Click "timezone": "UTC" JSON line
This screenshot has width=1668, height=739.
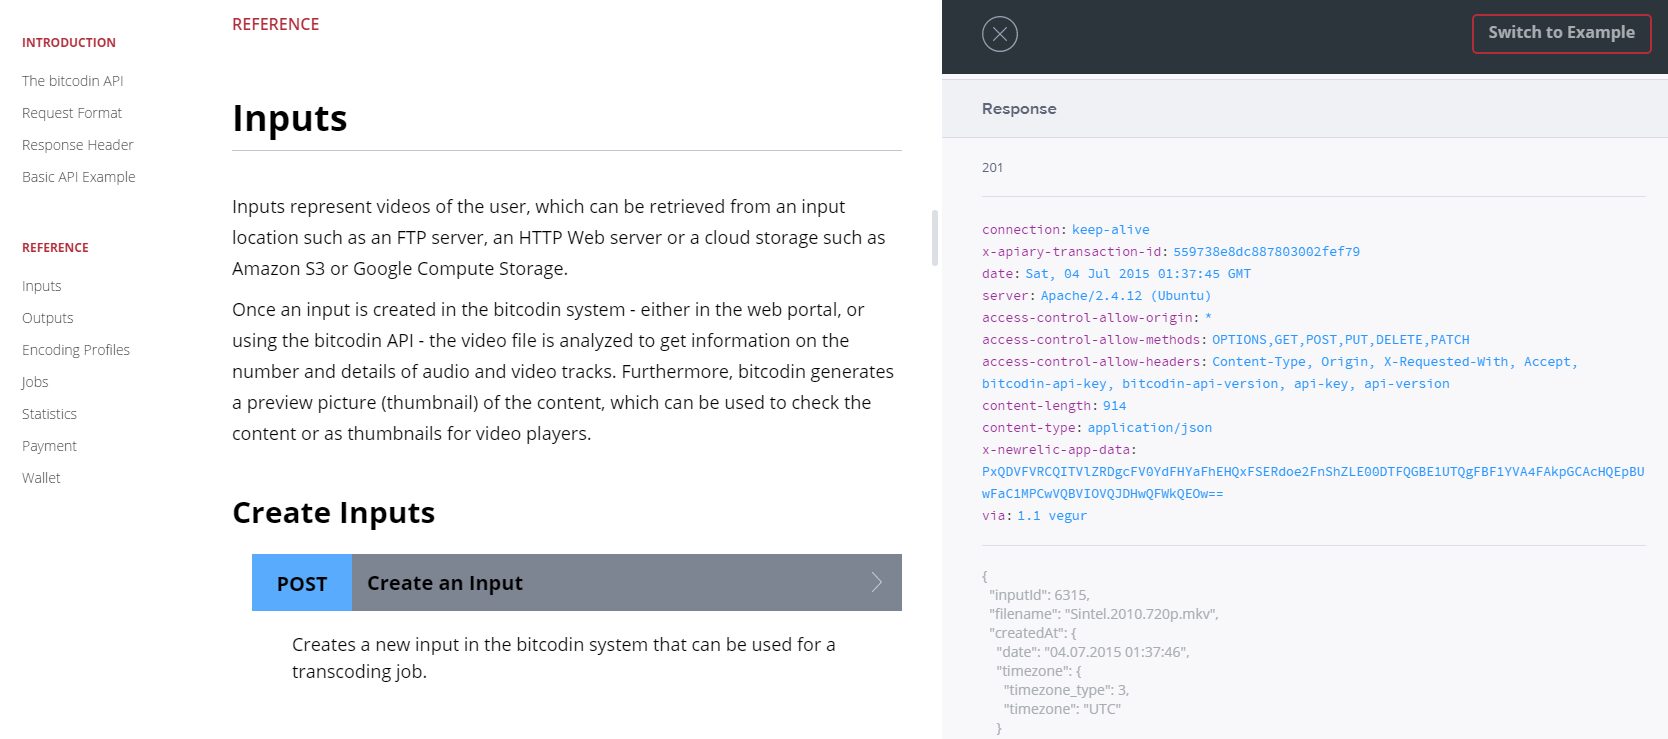pos(1062,709)
